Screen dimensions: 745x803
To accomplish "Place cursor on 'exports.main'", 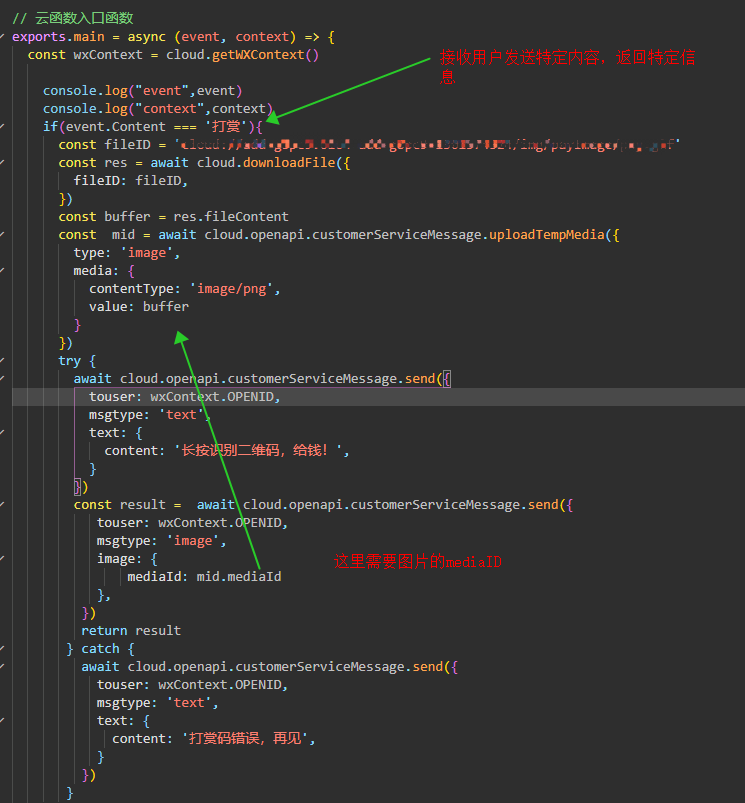I will [x=58, y=37].
